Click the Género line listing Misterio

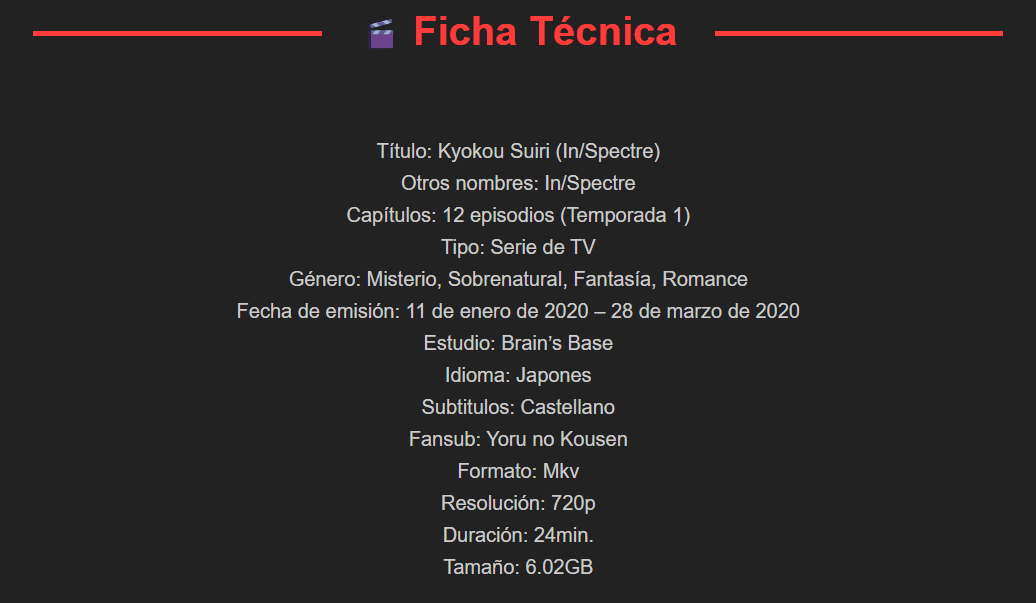pyautogui.click(x=518, y=280)
